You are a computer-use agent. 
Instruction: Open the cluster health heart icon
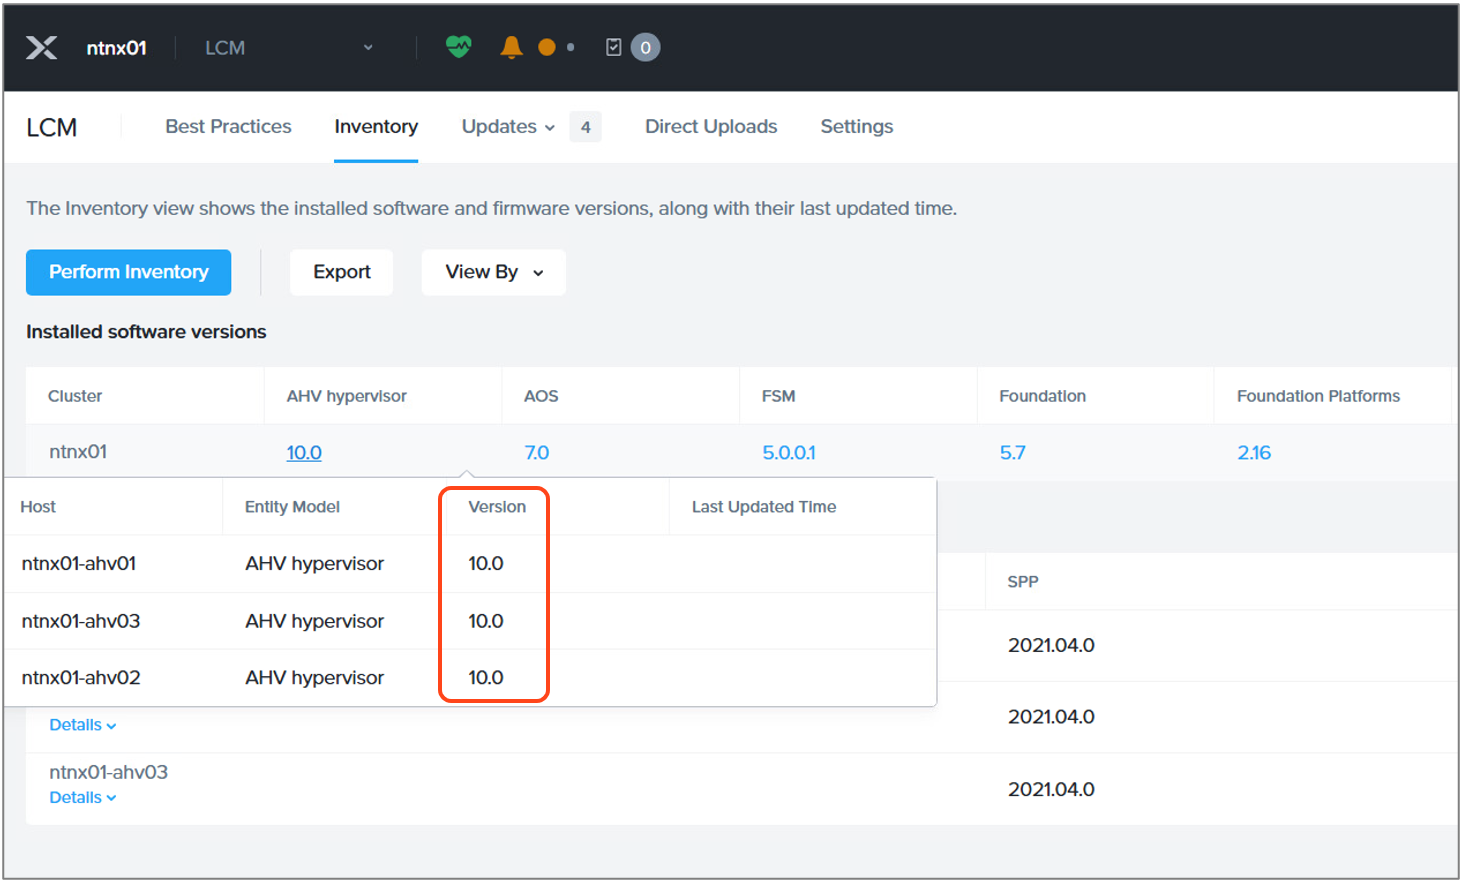click(x=458, y=47)
